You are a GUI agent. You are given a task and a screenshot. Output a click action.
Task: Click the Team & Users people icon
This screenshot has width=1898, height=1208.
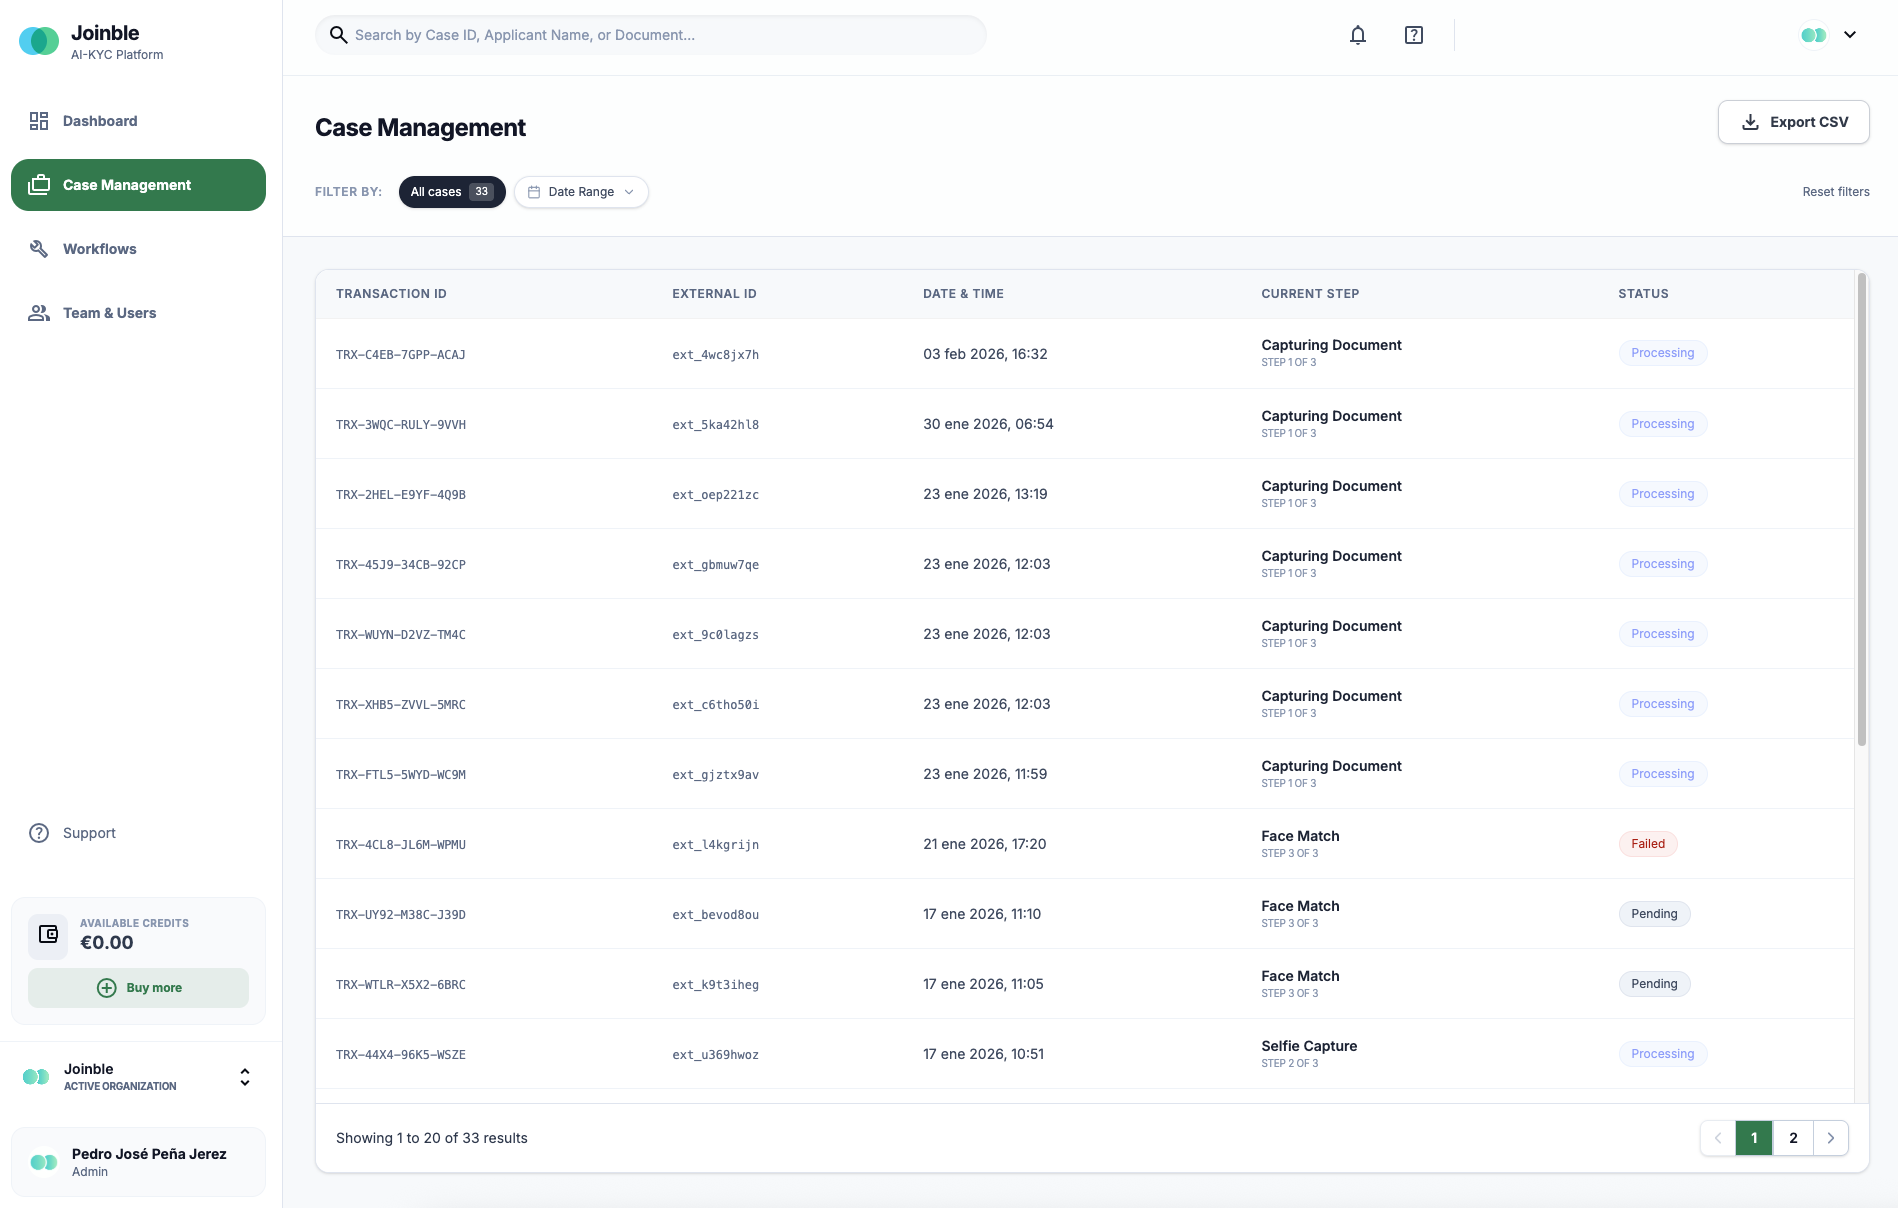pyautogui.click(x=38, y=312)
